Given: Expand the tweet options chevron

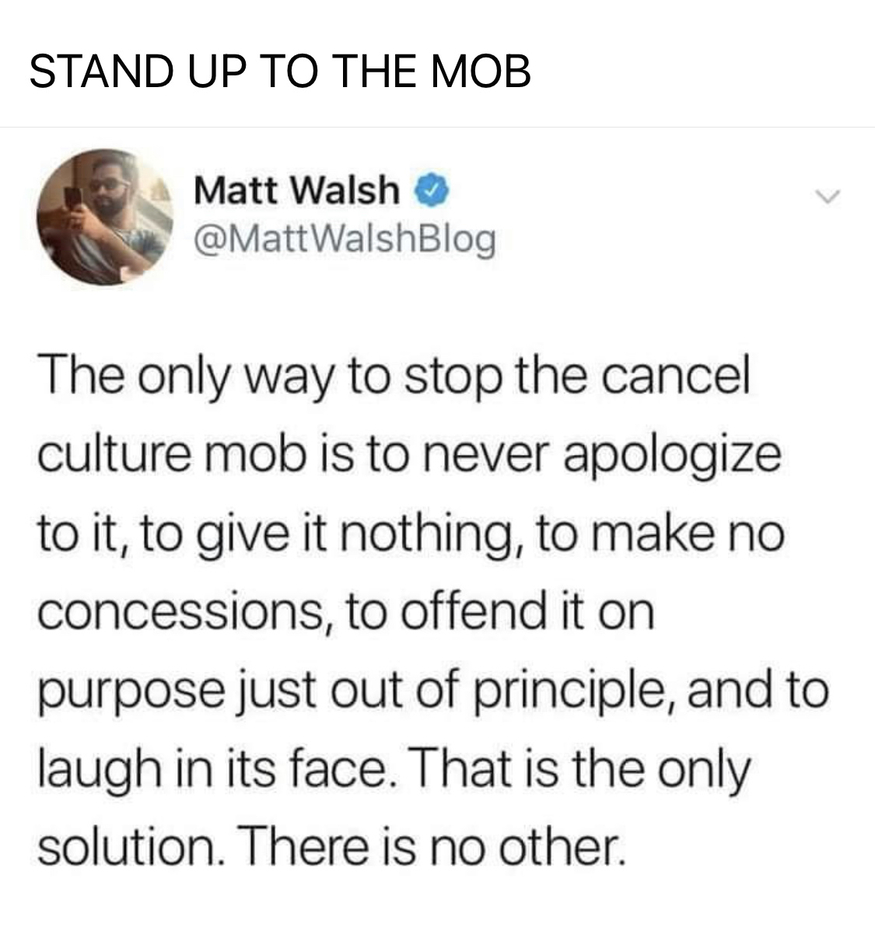Looking at the screenshot, I should 828,196.
